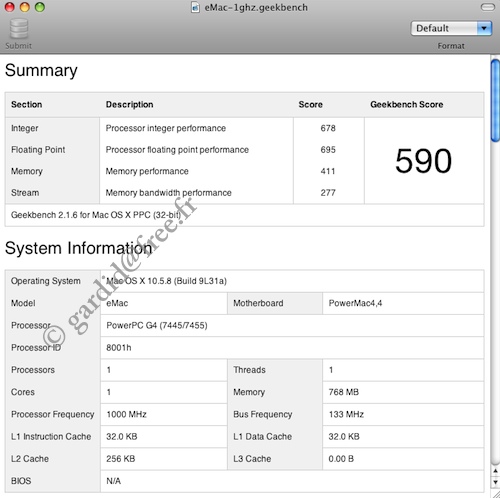Click the Operating System value Mac OS X 10.5.8

(166, 281)
